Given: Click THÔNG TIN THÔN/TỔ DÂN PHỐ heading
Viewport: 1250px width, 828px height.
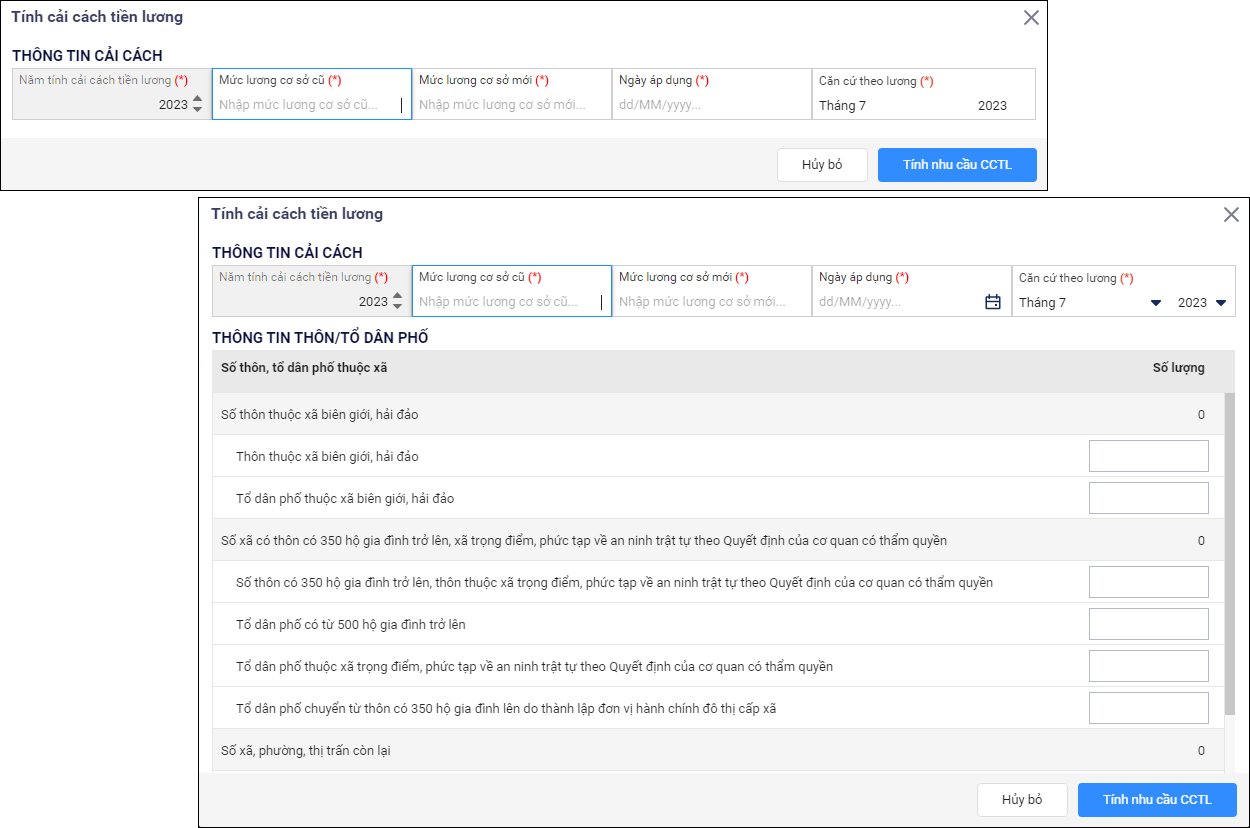Looking at the screenshot, I should pyautogui.click(x=320, y=338).
